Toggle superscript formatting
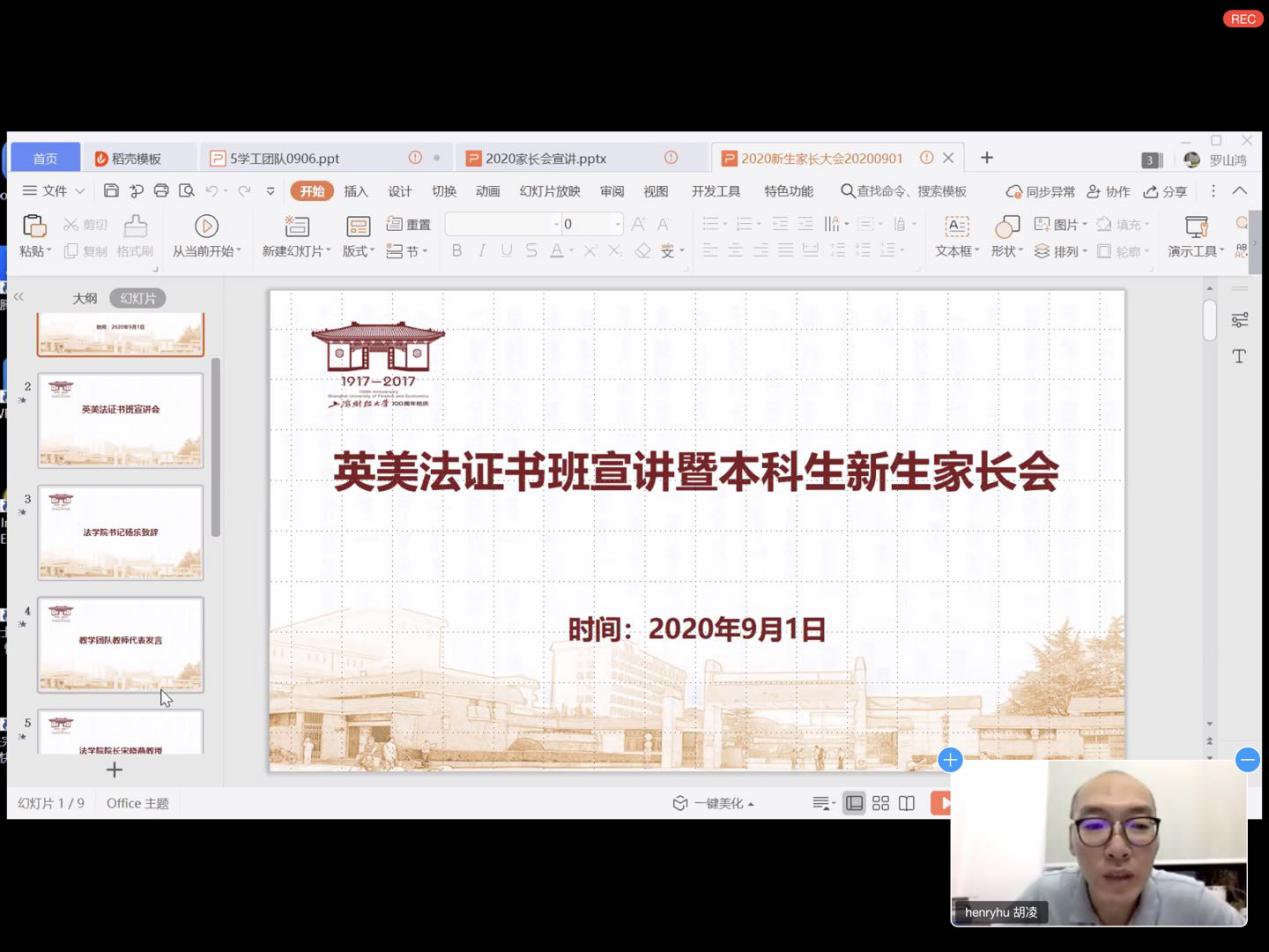This screenshot has width=1269, height=952. [591, 251]
